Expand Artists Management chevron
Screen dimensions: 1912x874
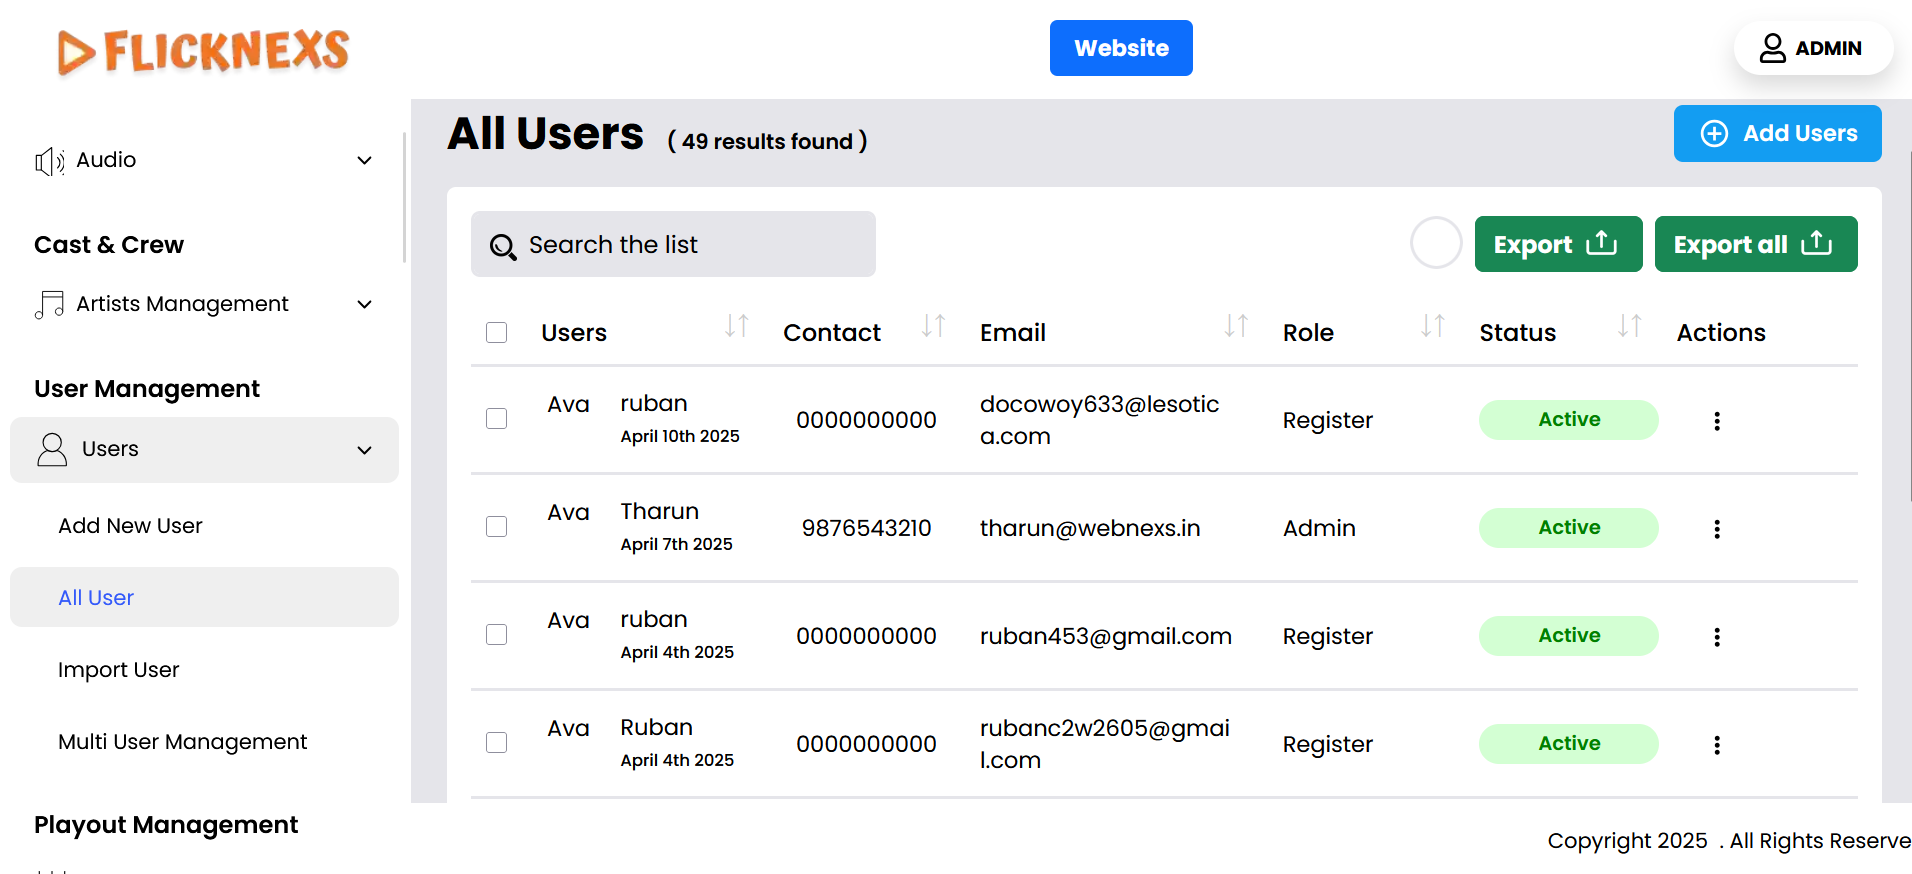pos(365,305)
